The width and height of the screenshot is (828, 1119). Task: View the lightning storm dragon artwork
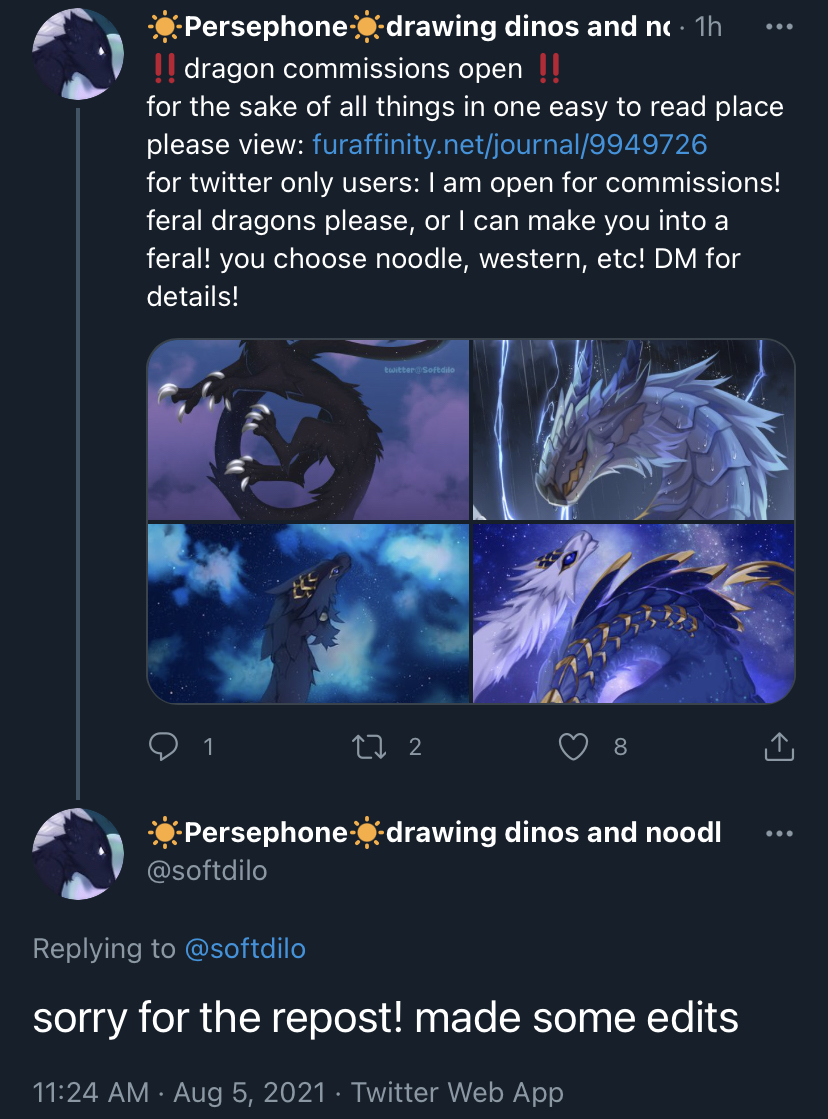coord(634,430)
